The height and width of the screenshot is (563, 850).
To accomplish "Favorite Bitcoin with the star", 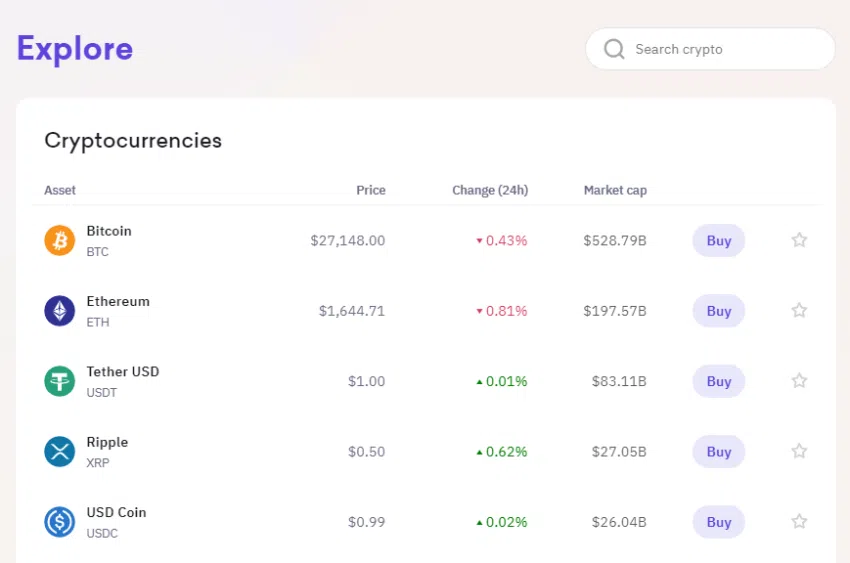I will 799,240.
